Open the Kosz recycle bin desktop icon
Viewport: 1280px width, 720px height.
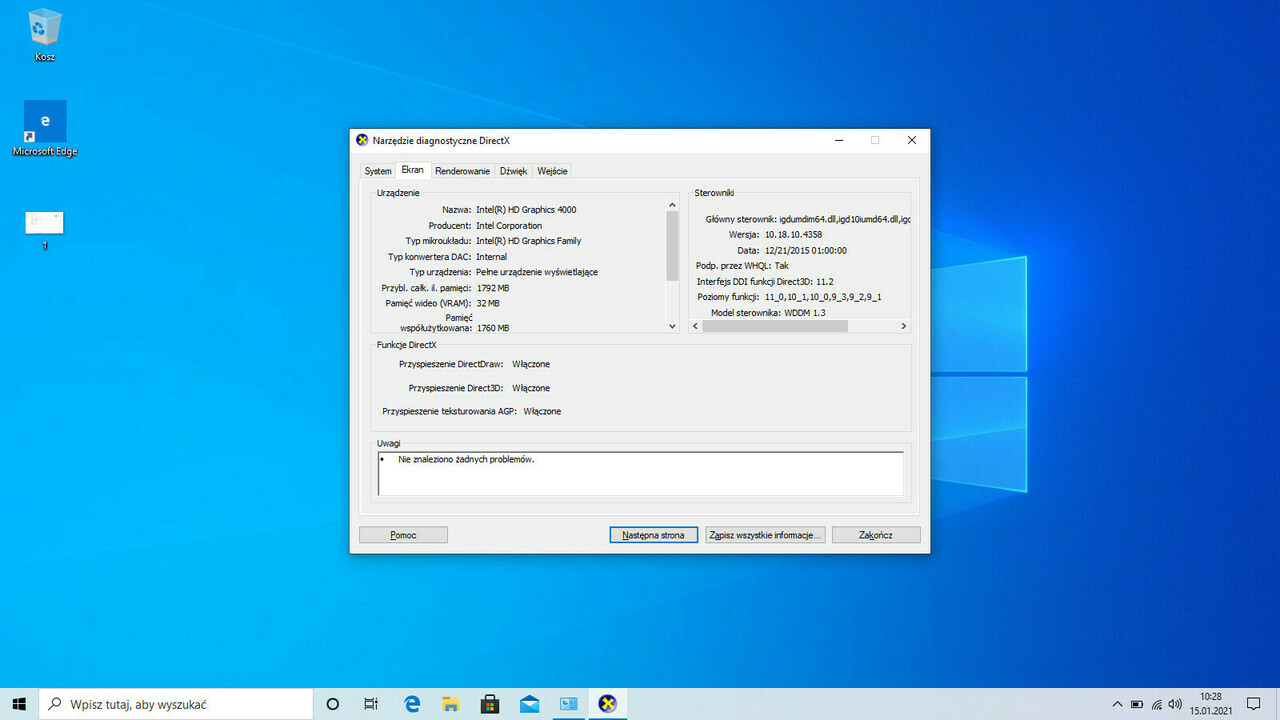(x=45, y=35)
